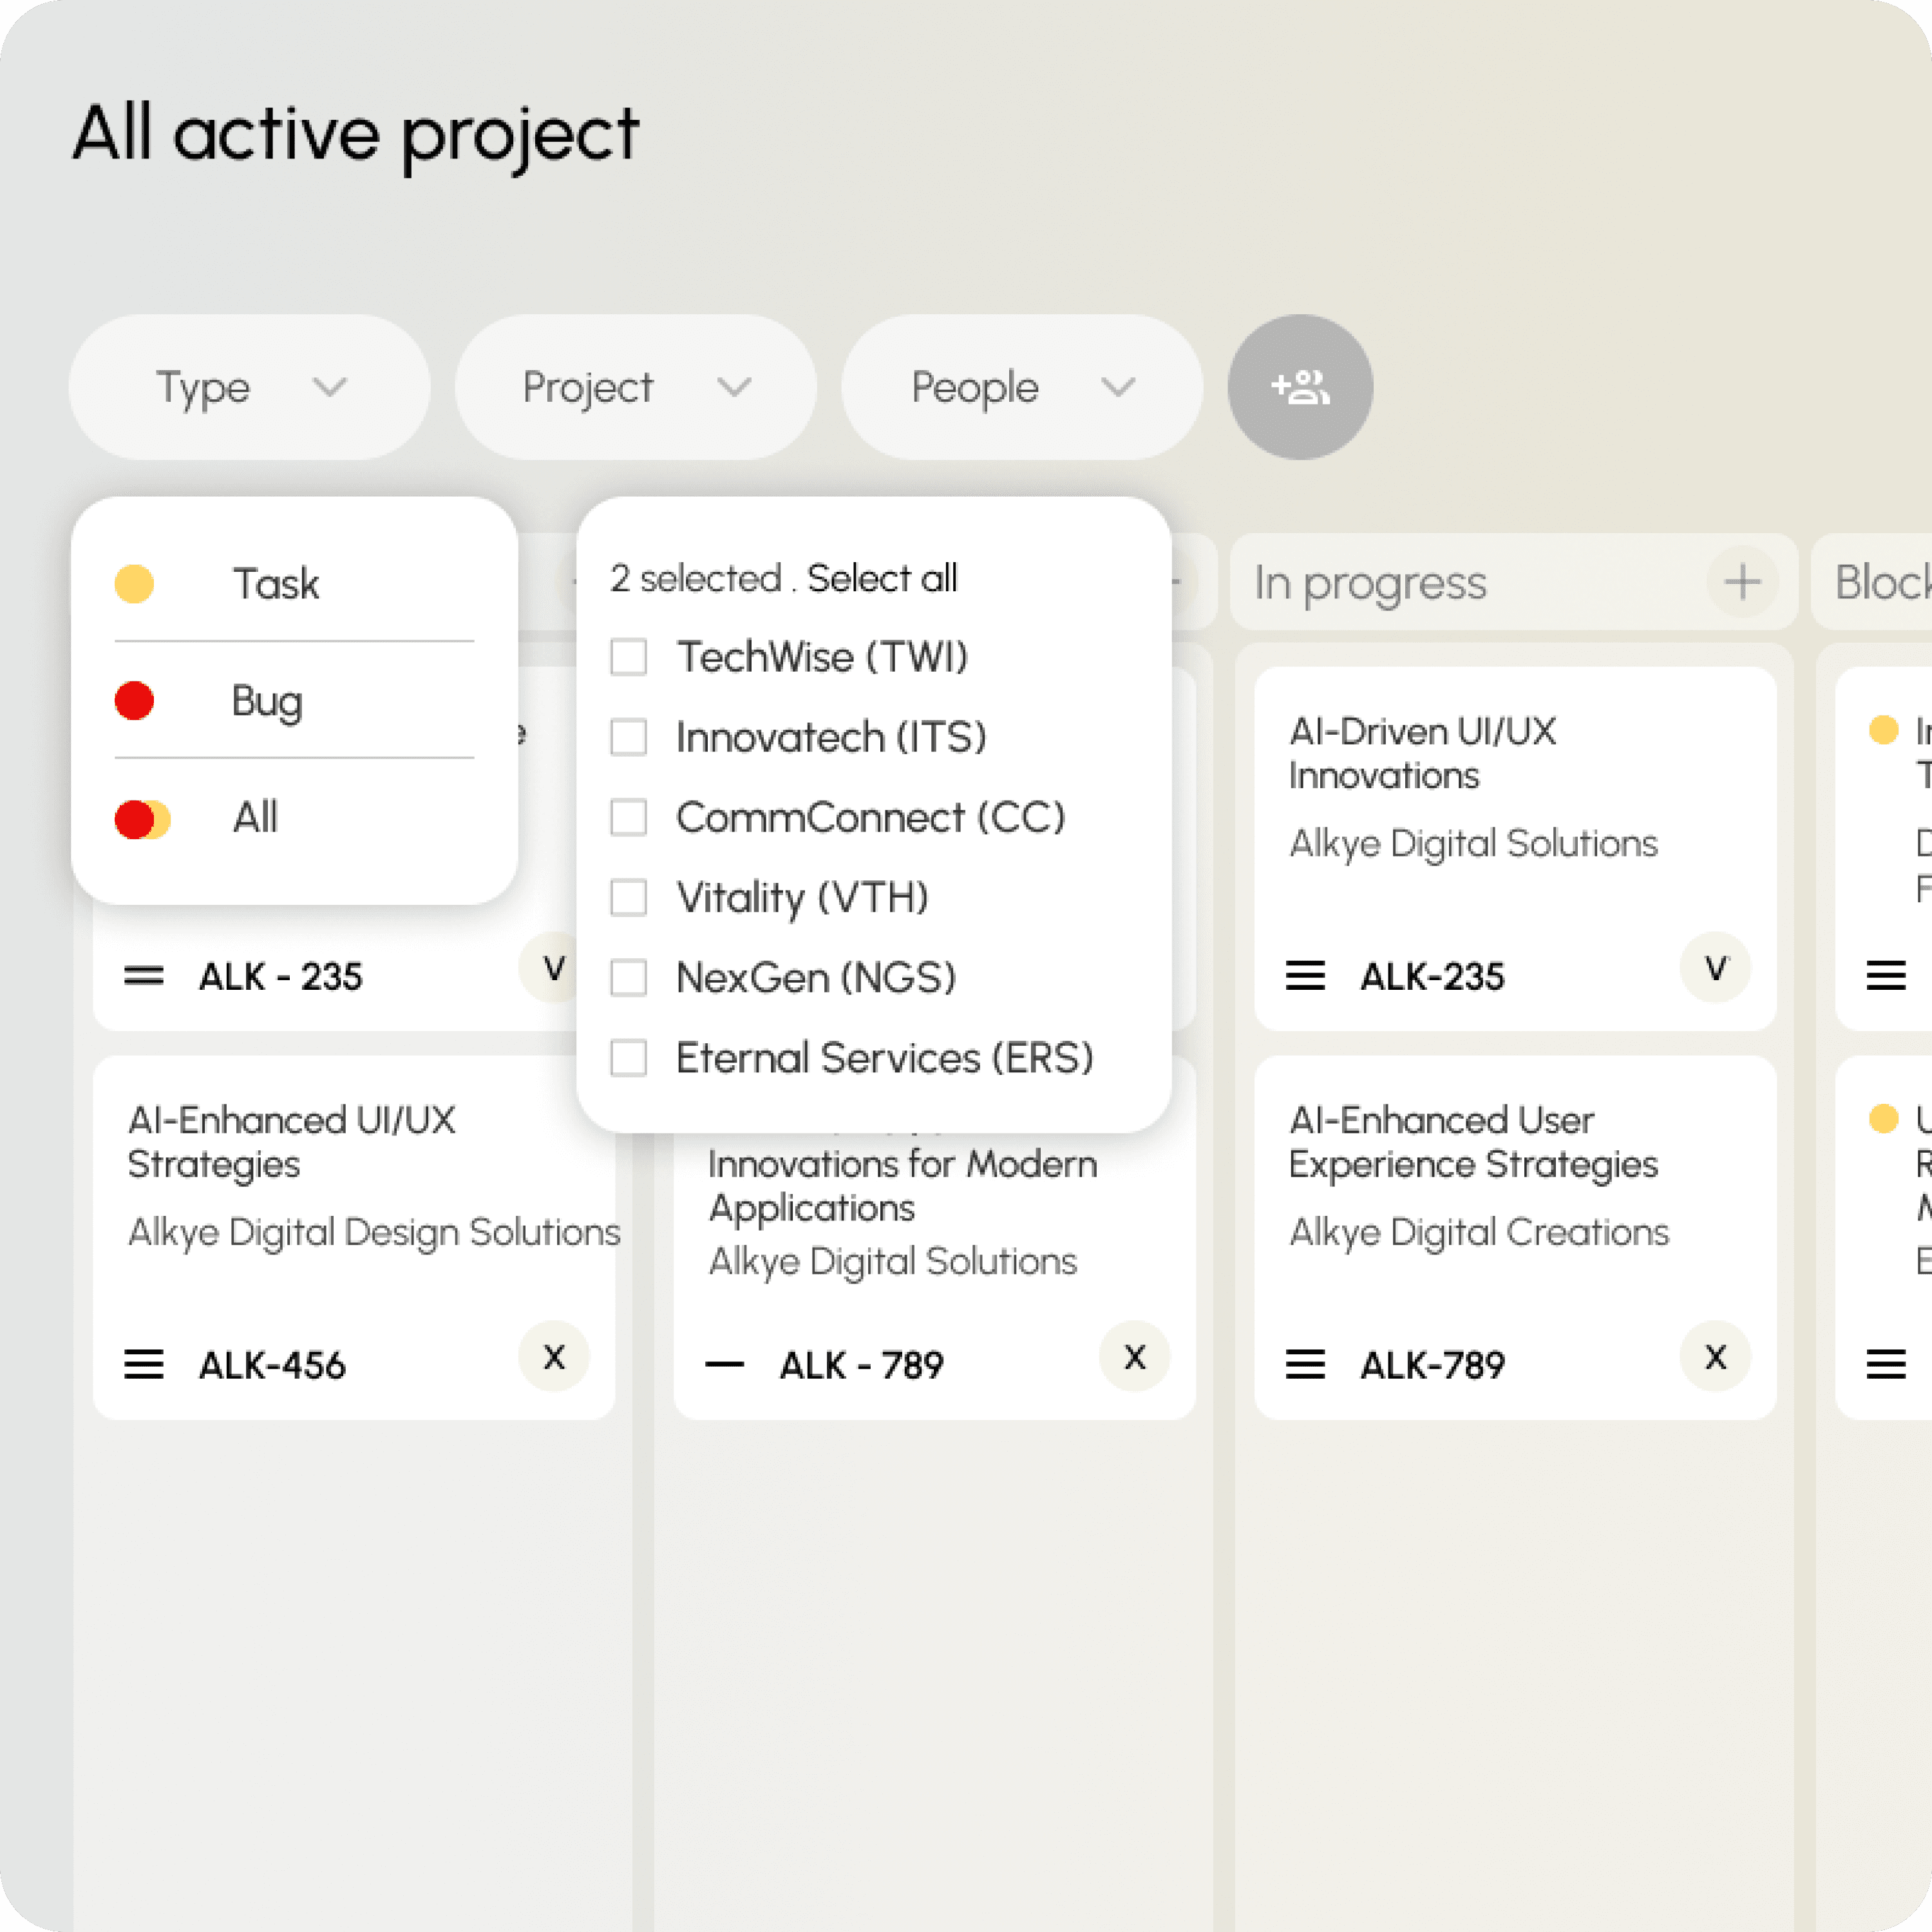Open the AI-Enhanced UI/UX Strategies card
The height and width of the screenshot is (1932, 1932).
click(353, 1237)
